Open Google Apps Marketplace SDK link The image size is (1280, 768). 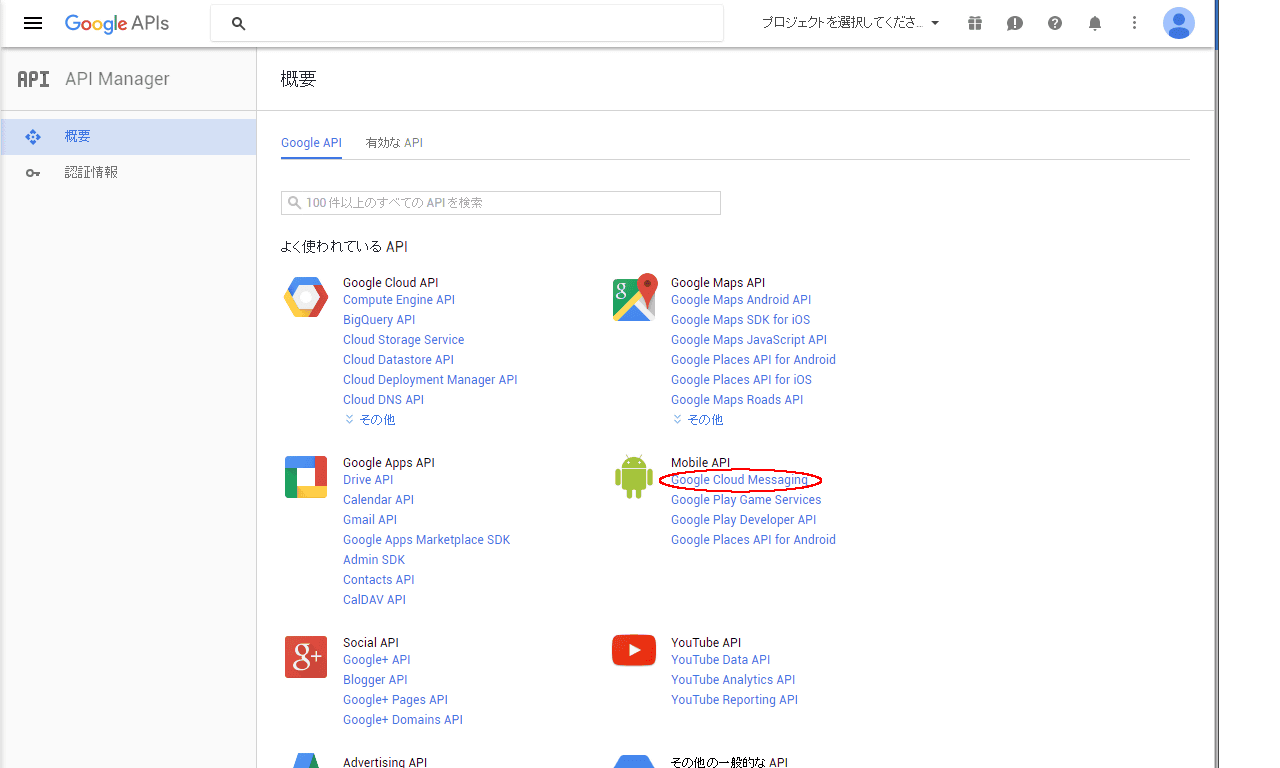426,540
